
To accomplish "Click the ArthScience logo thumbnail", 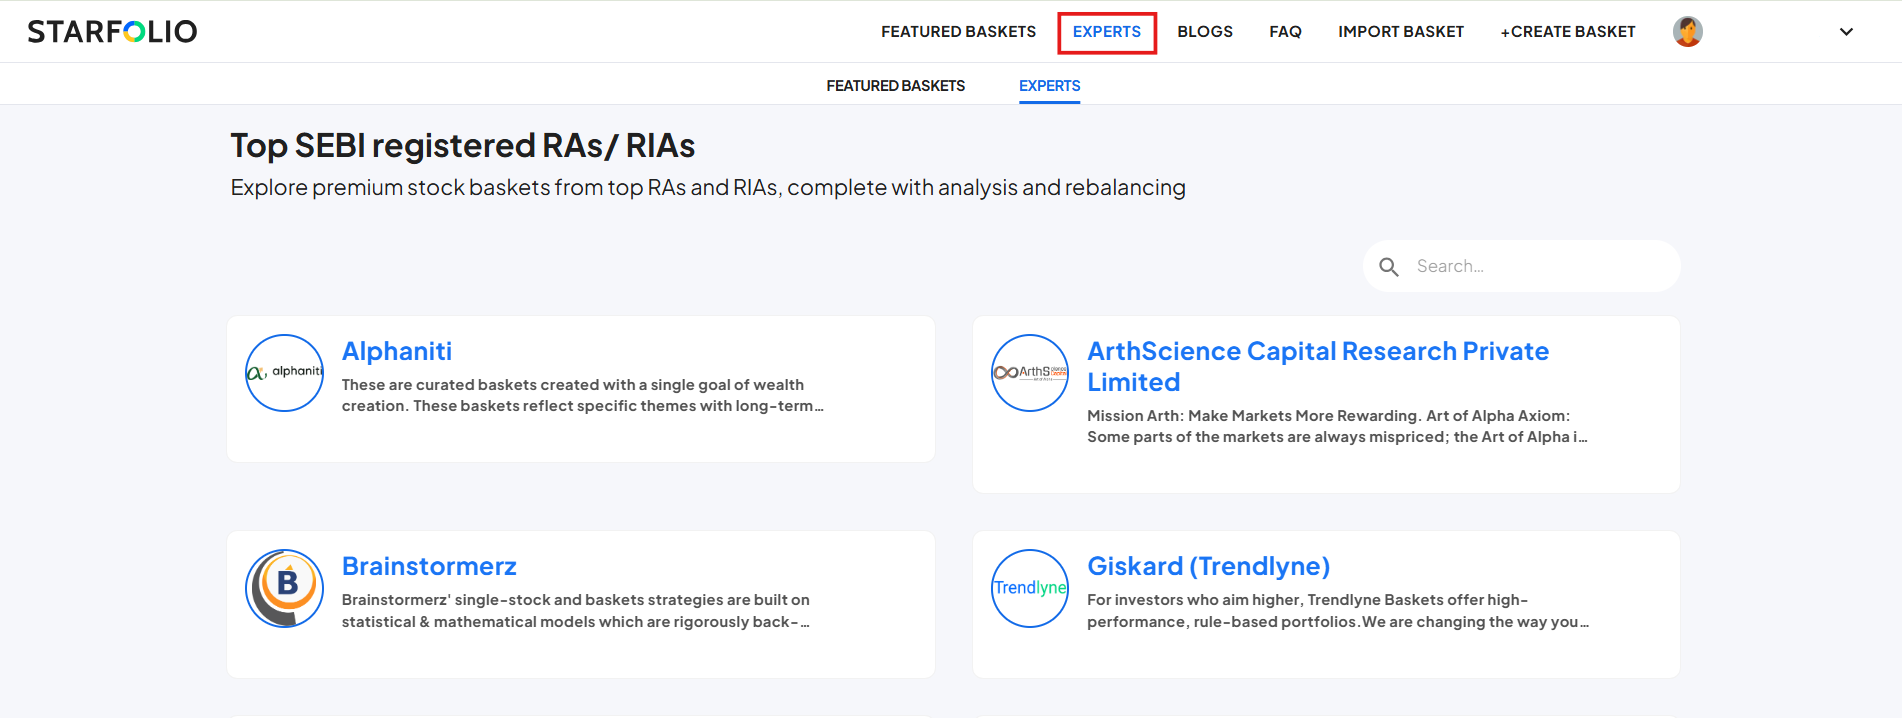I will tap(1030, 373).
